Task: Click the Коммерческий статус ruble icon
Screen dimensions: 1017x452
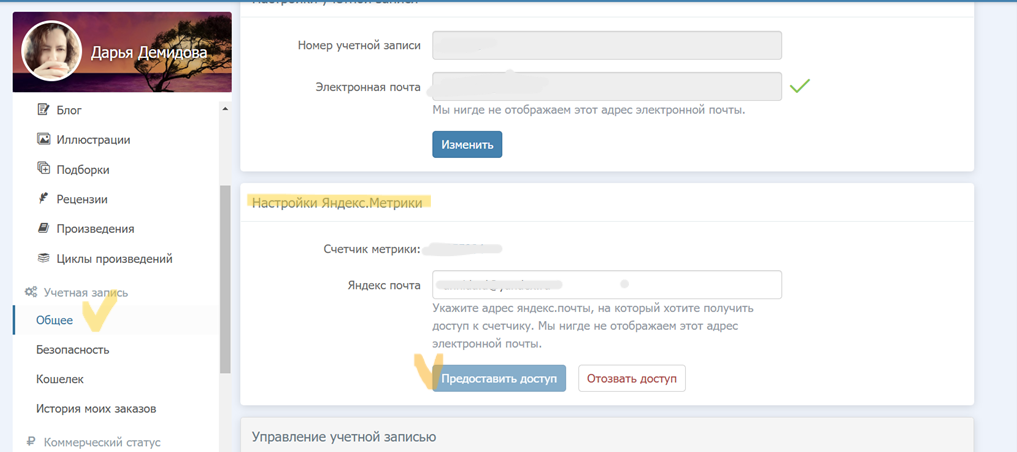Action: pos(30,442)
